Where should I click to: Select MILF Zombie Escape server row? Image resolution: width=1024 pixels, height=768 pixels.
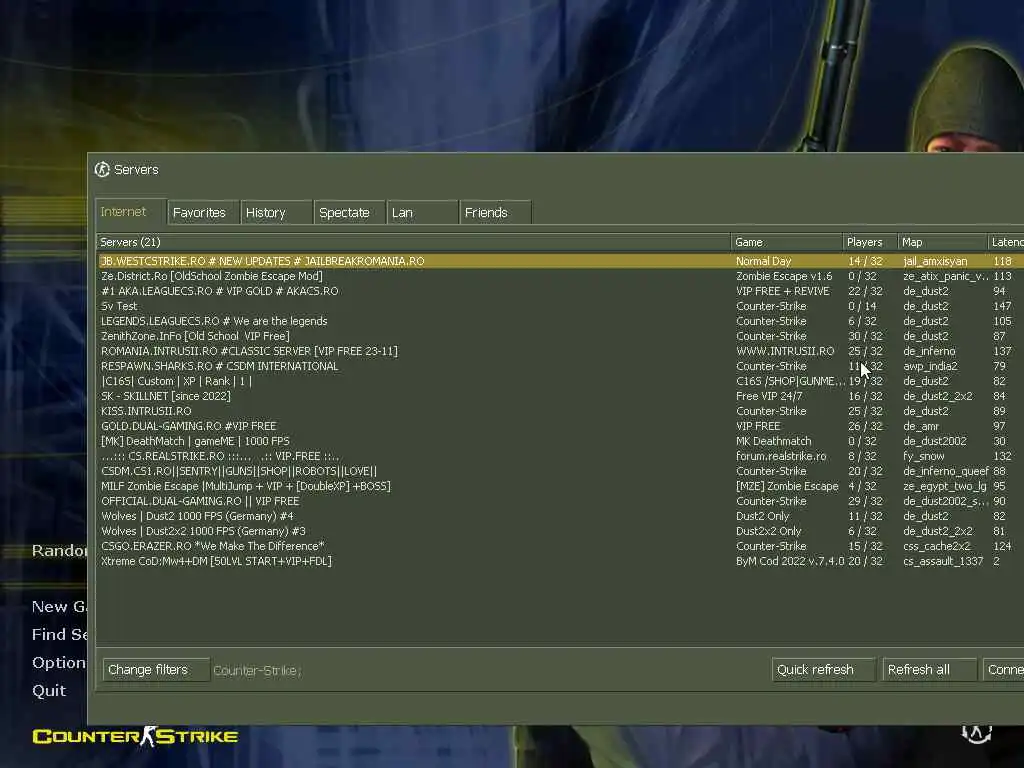[560, 487]
